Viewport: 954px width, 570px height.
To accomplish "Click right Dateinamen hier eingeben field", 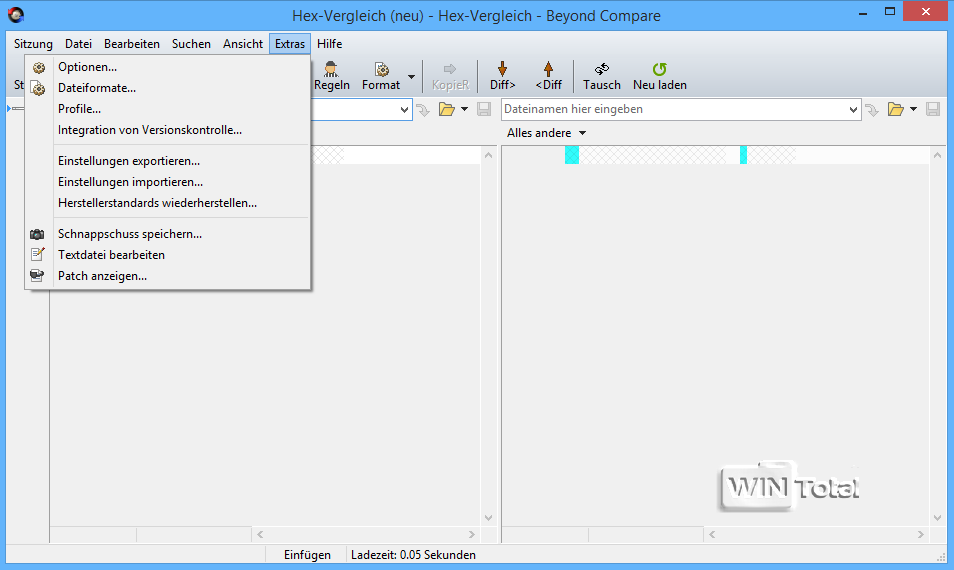I will [674, 109].
